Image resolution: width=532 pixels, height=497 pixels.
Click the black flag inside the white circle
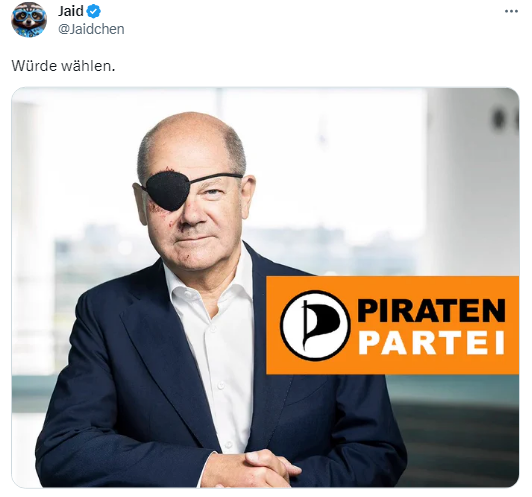(319, 324)
